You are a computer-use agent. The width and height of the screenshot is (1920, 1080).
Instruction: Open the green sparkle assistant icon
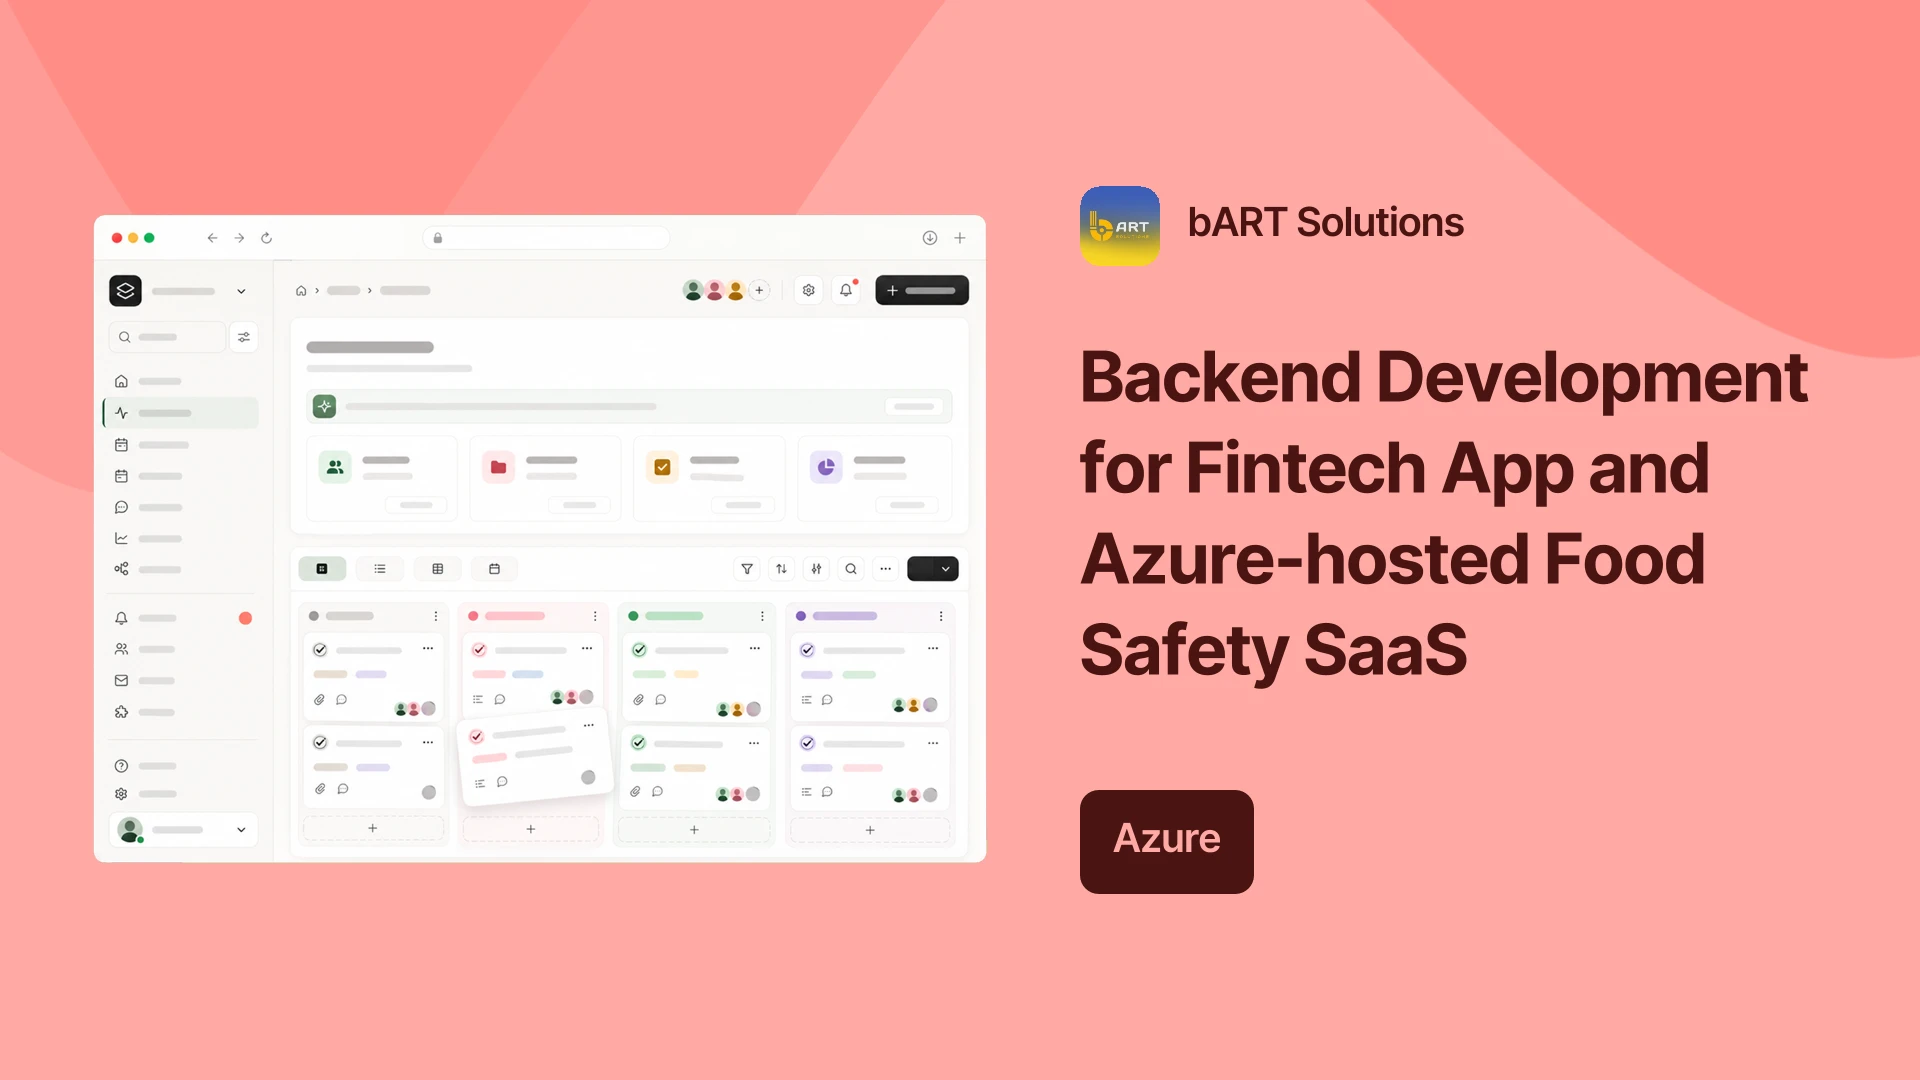[324, 406]
